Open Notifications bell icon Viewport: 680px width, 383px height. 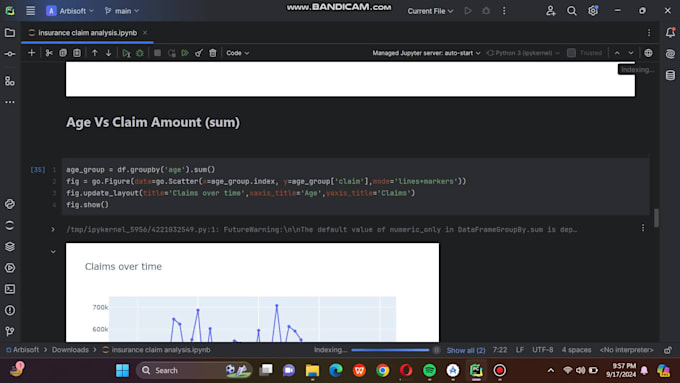pyautogui.click(x=670, y=33)
